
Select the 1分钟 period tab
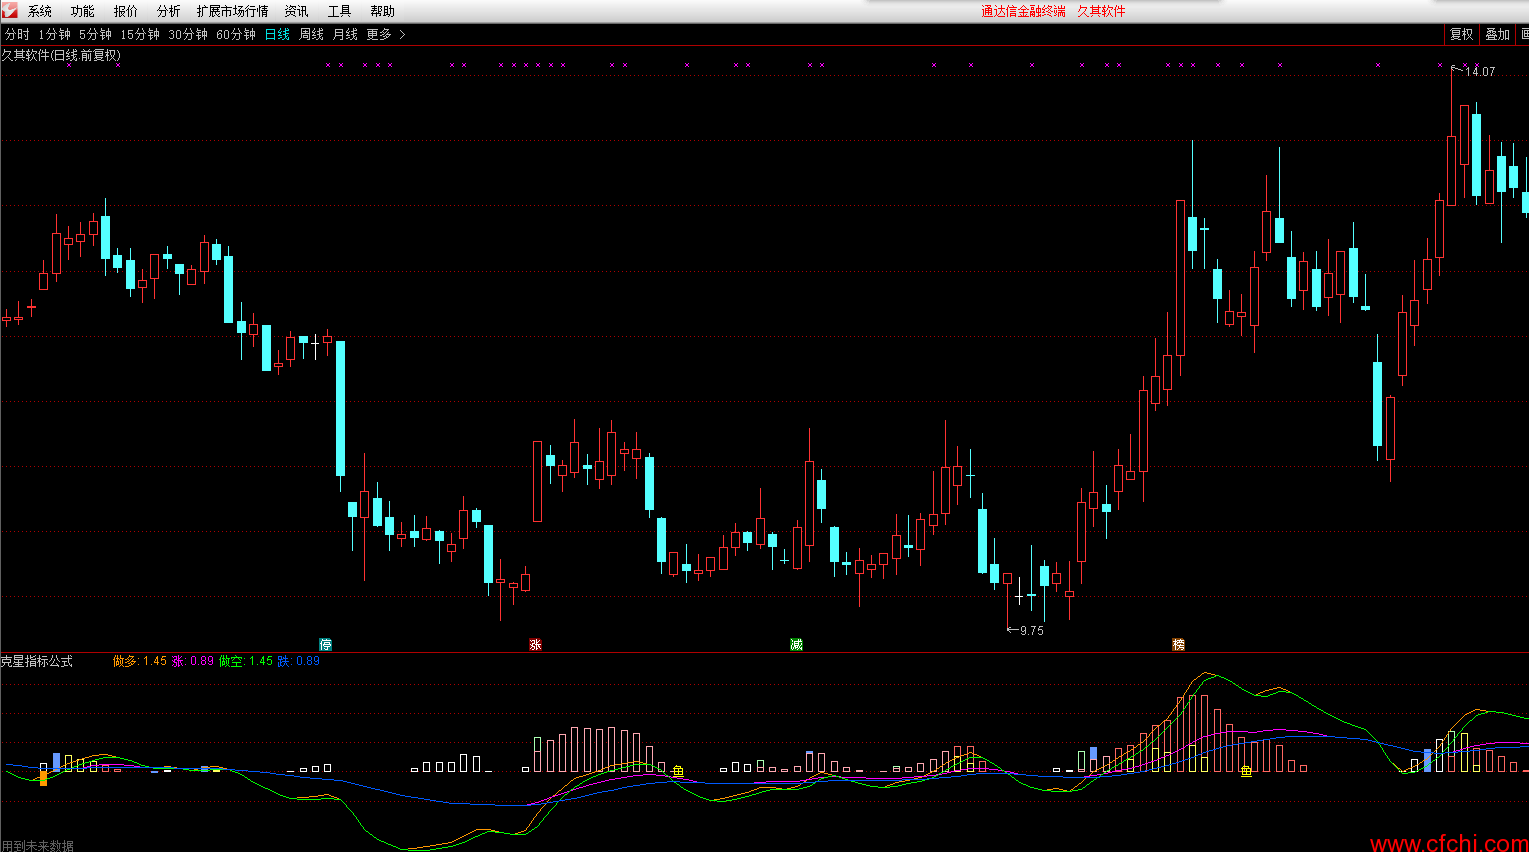pyautogui.click(x=55, y=34)
